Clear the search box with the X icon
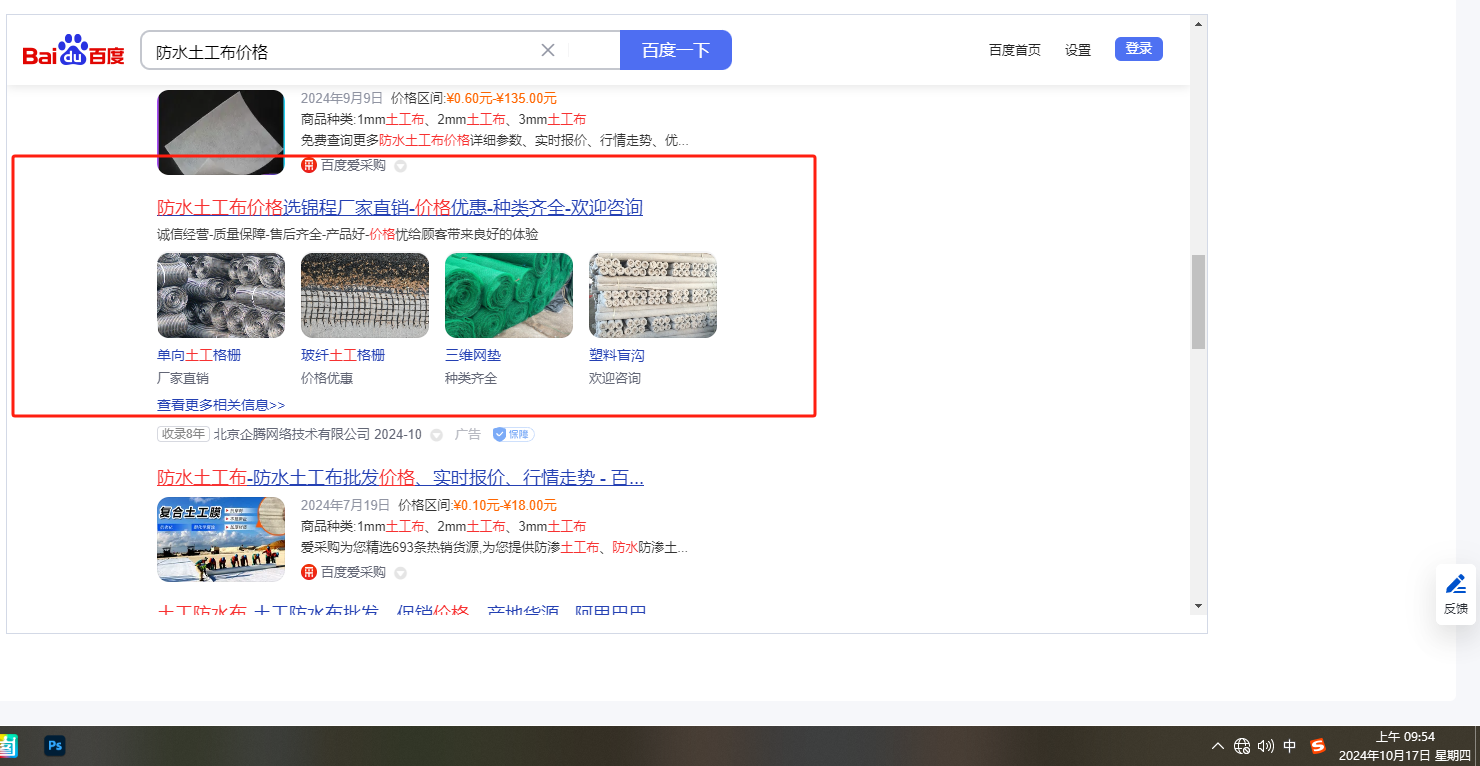The image size is (1480, 766). pyautogui.click(x=548, y=50)
